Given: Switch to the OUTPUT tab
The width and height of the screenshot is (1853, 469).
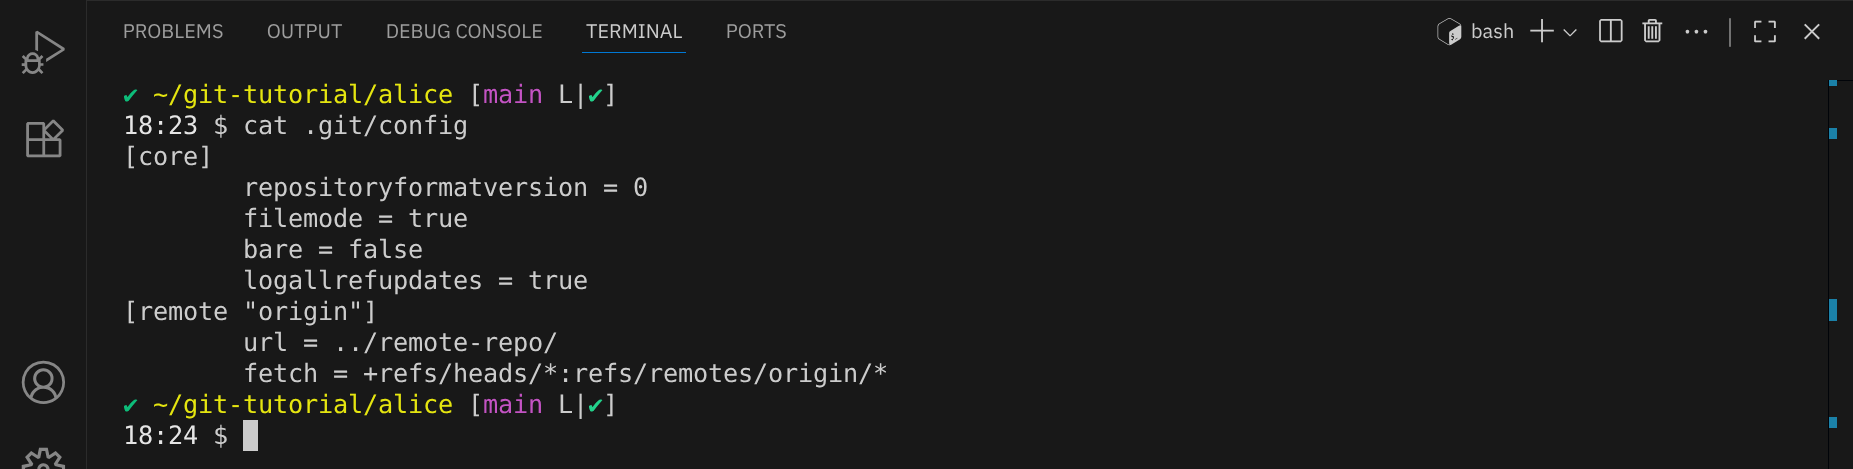Looking at the screenshot, I should [x=304, y=32].
